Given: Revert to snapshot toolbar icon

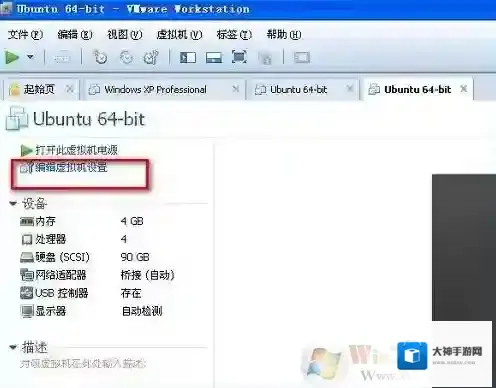Looking at the screenshot, I should point(126,57).
